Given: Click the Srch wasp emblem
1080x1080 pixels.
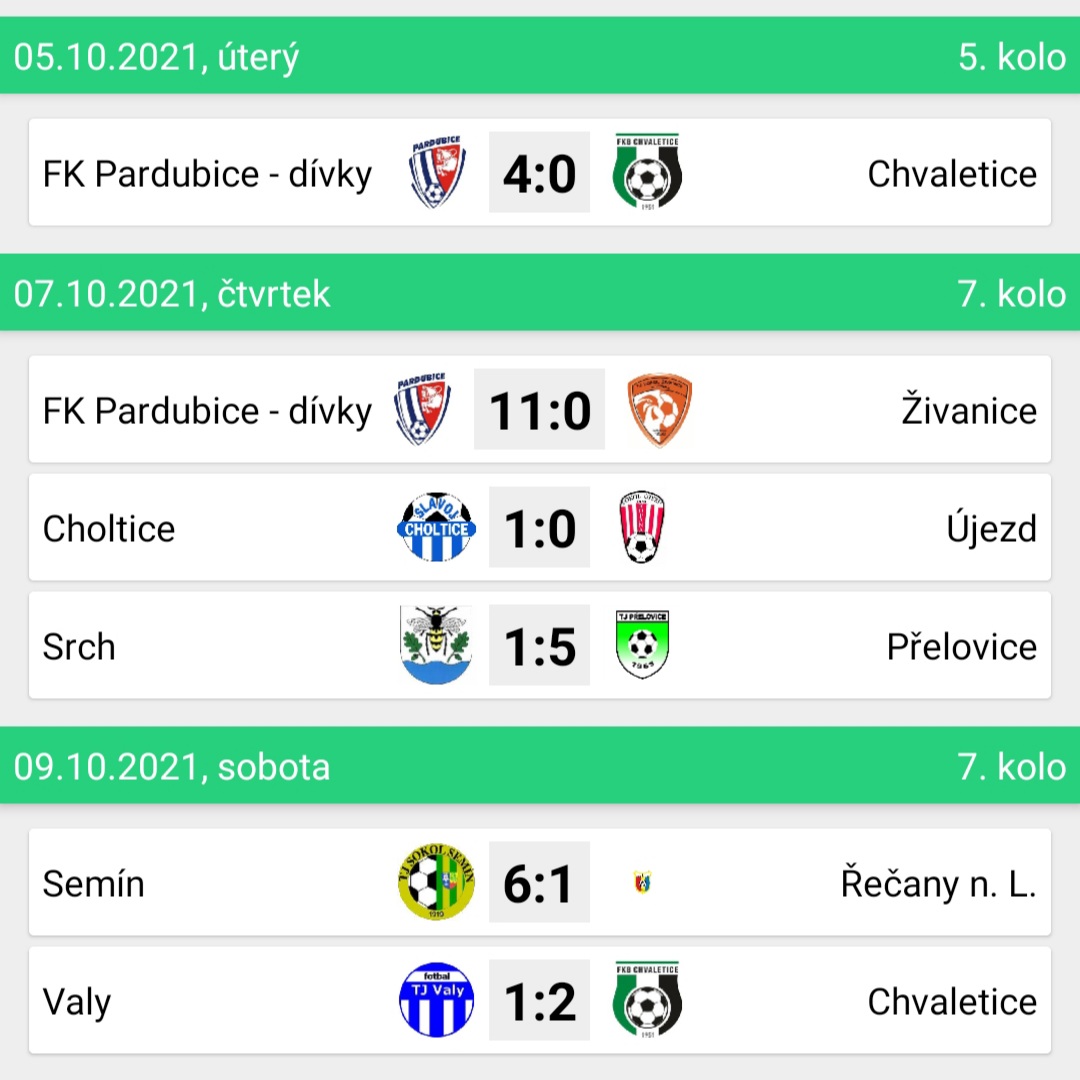Looking at the screenshot, I should (x=436, y=645).
